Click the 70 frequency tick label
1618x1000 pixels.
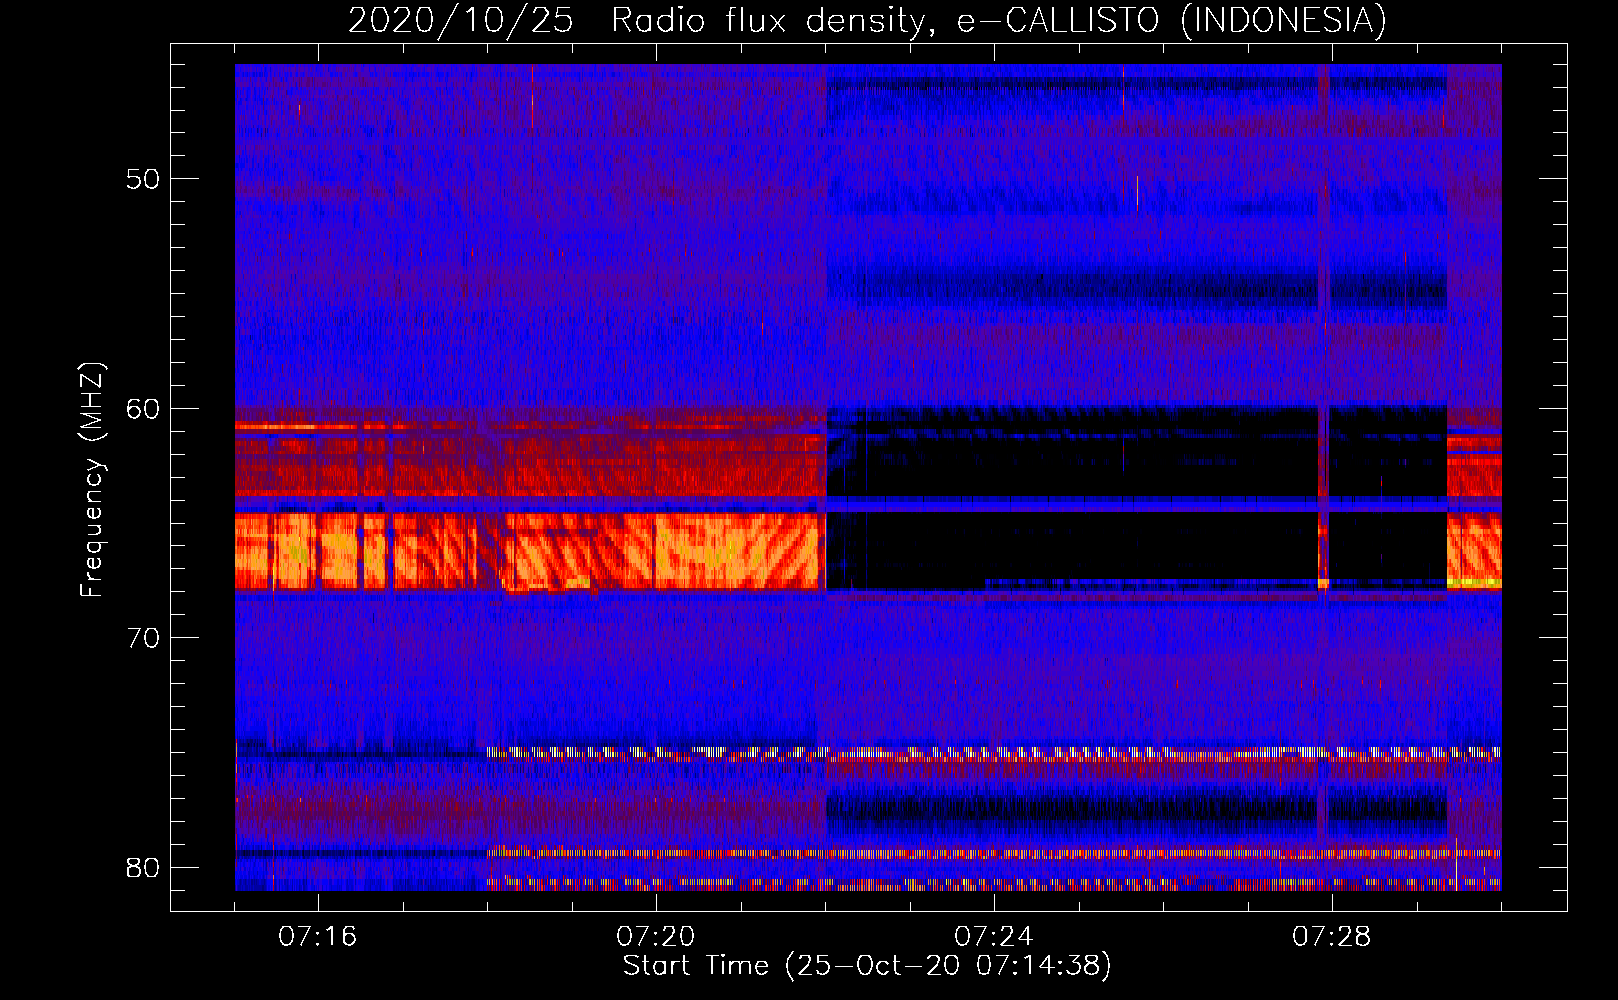click(x=143, y=638)
